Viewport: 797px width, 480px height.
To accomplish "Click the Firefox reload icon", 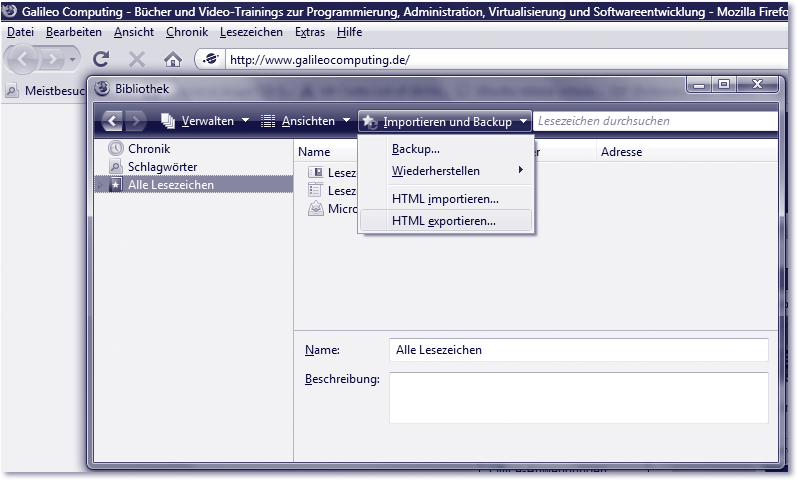I will [x=101, y=60].
